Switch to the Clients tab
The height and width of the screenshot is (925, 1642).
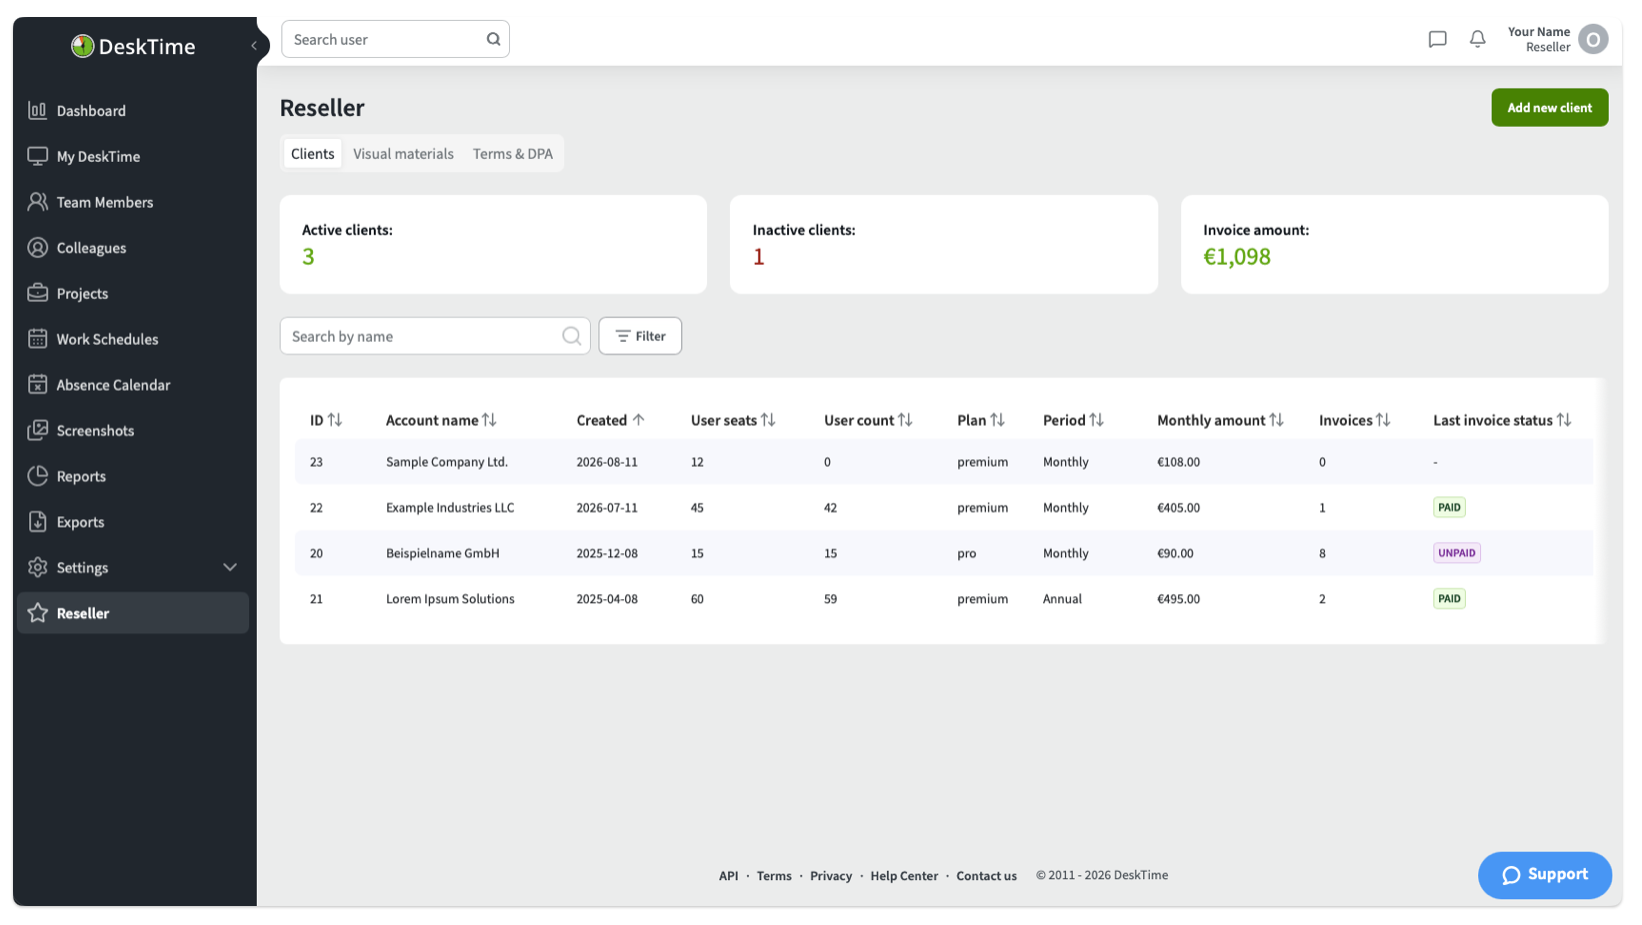[x=312, y=153]
